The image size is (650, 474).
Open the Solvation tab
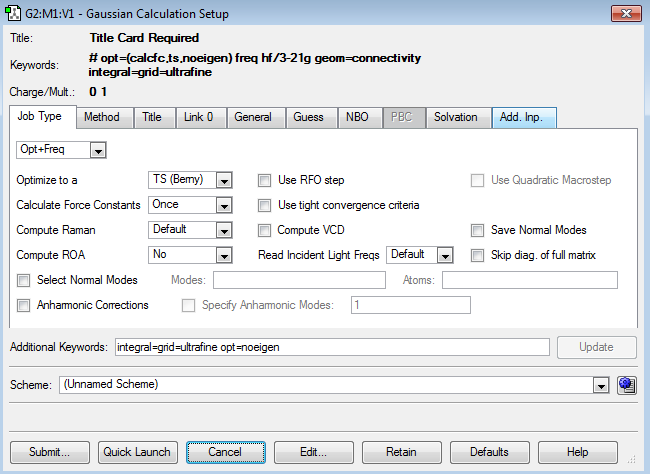click(456, 118)
